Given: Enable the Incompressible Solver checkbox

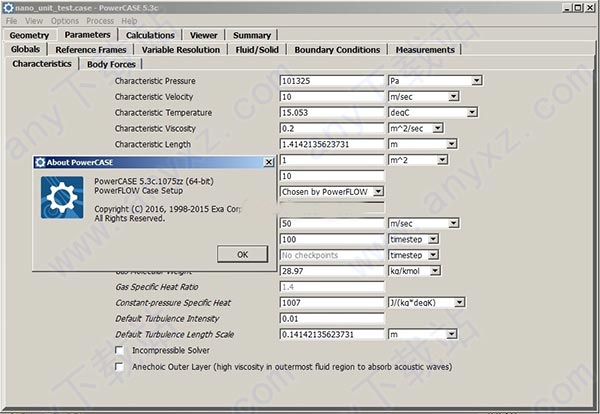Looking at the screenshot, I should pos(119,350).
